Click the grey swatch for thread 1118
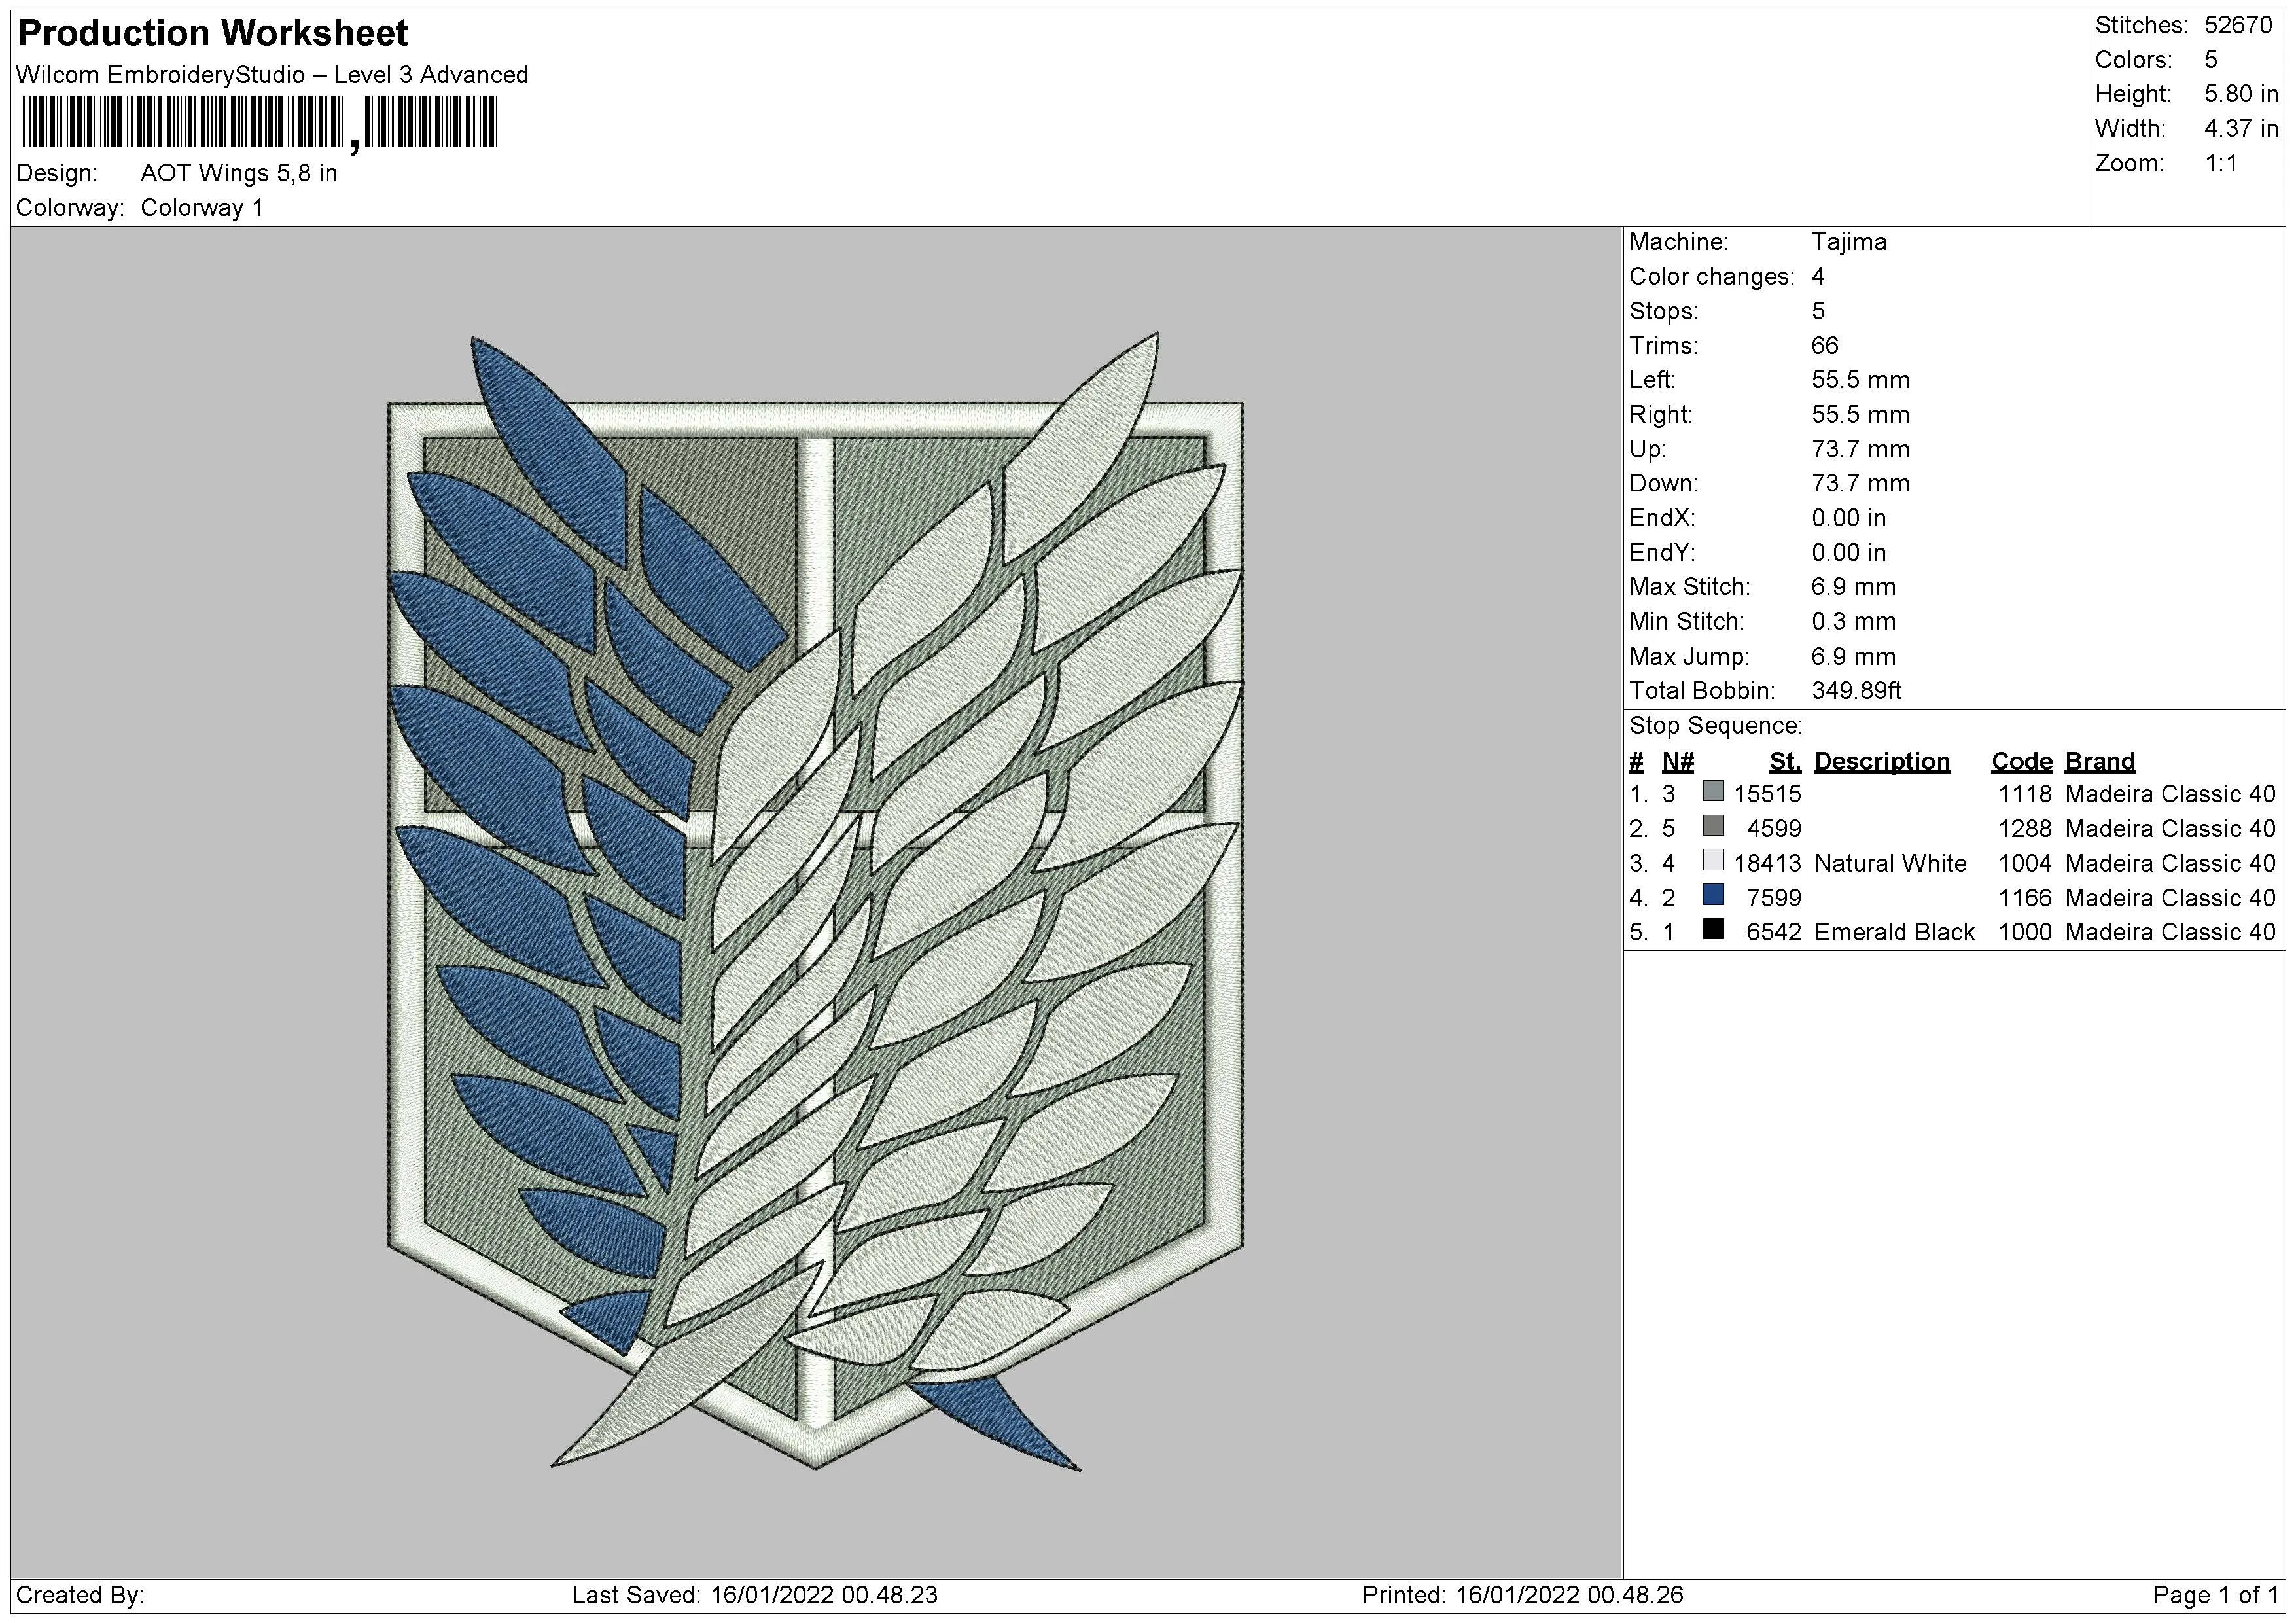The height and width of the screenshot is (1623, 2296). tap(1713, 791)
